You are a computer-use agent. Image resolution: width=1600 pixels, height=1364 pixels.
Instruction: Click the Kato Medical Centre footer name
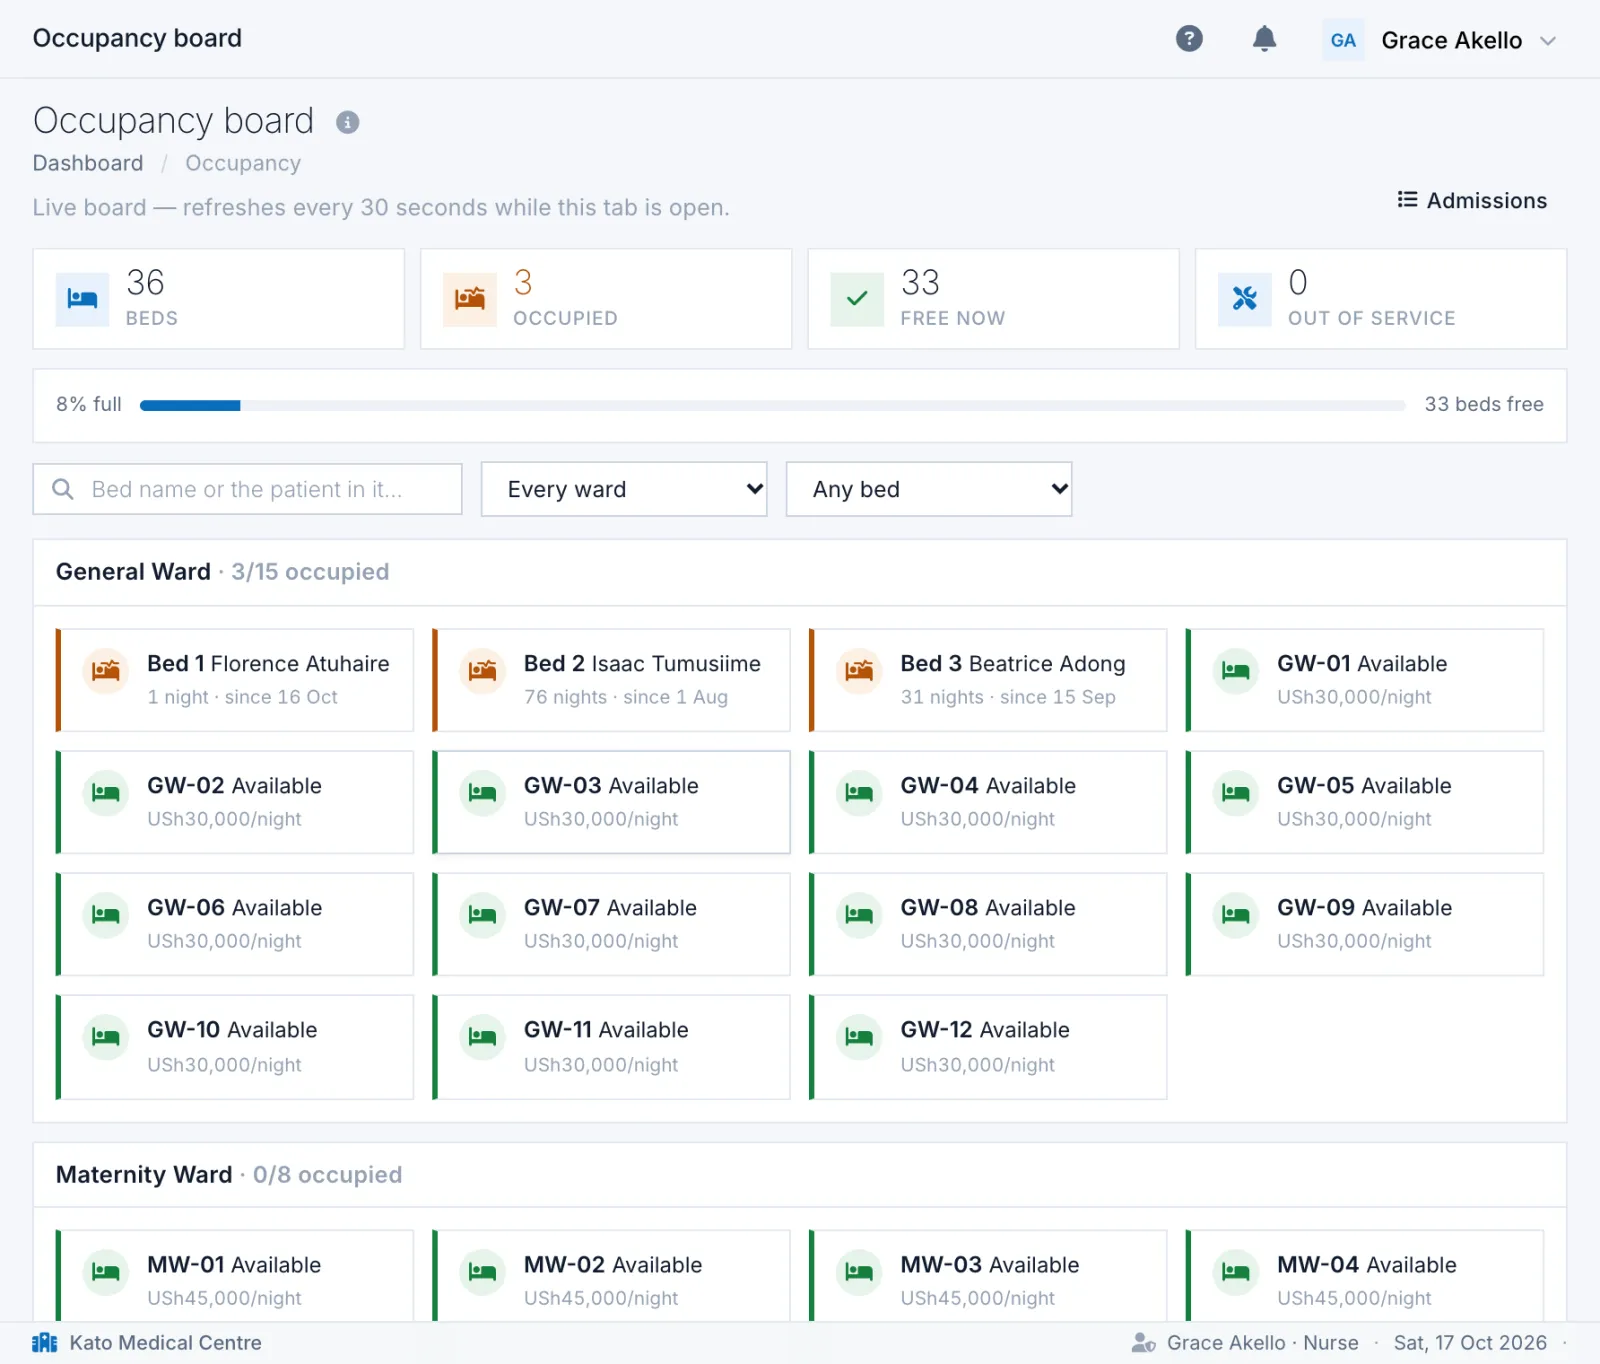point(165,1343)
